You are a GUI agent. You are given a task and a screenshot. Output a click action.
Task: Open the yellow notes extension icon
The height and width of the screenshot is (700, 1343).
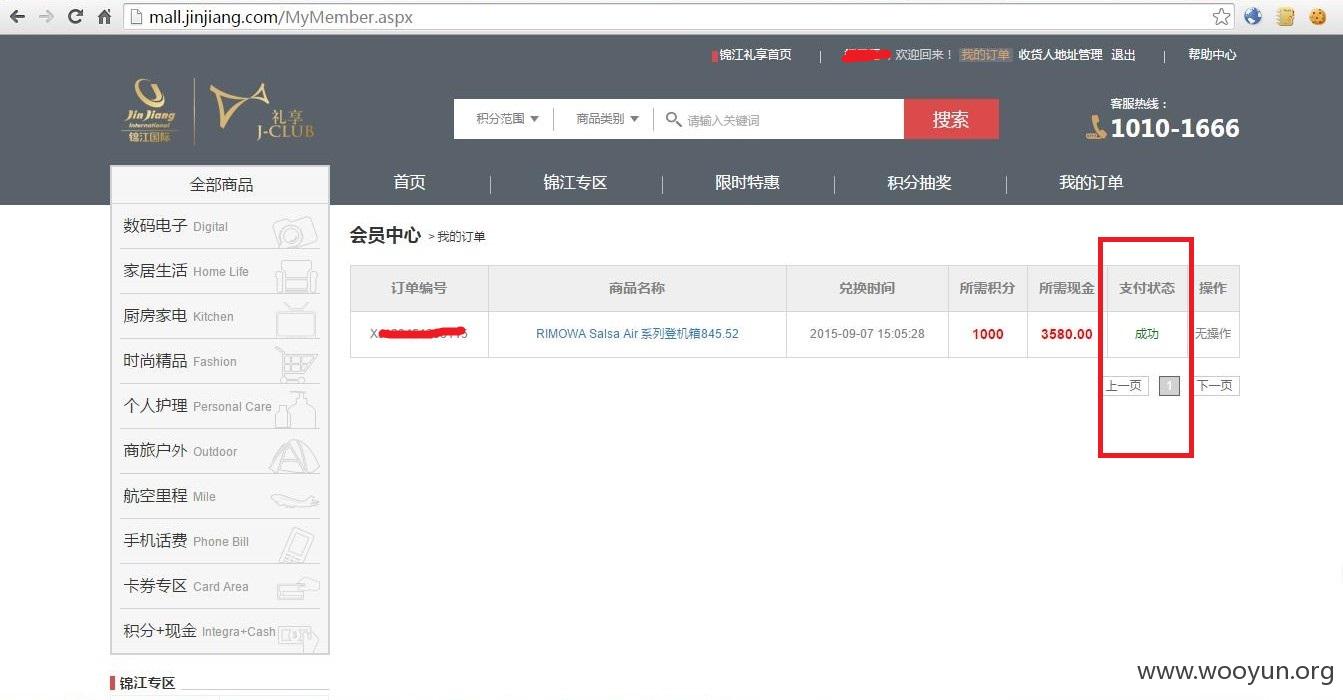(1286, 17)
